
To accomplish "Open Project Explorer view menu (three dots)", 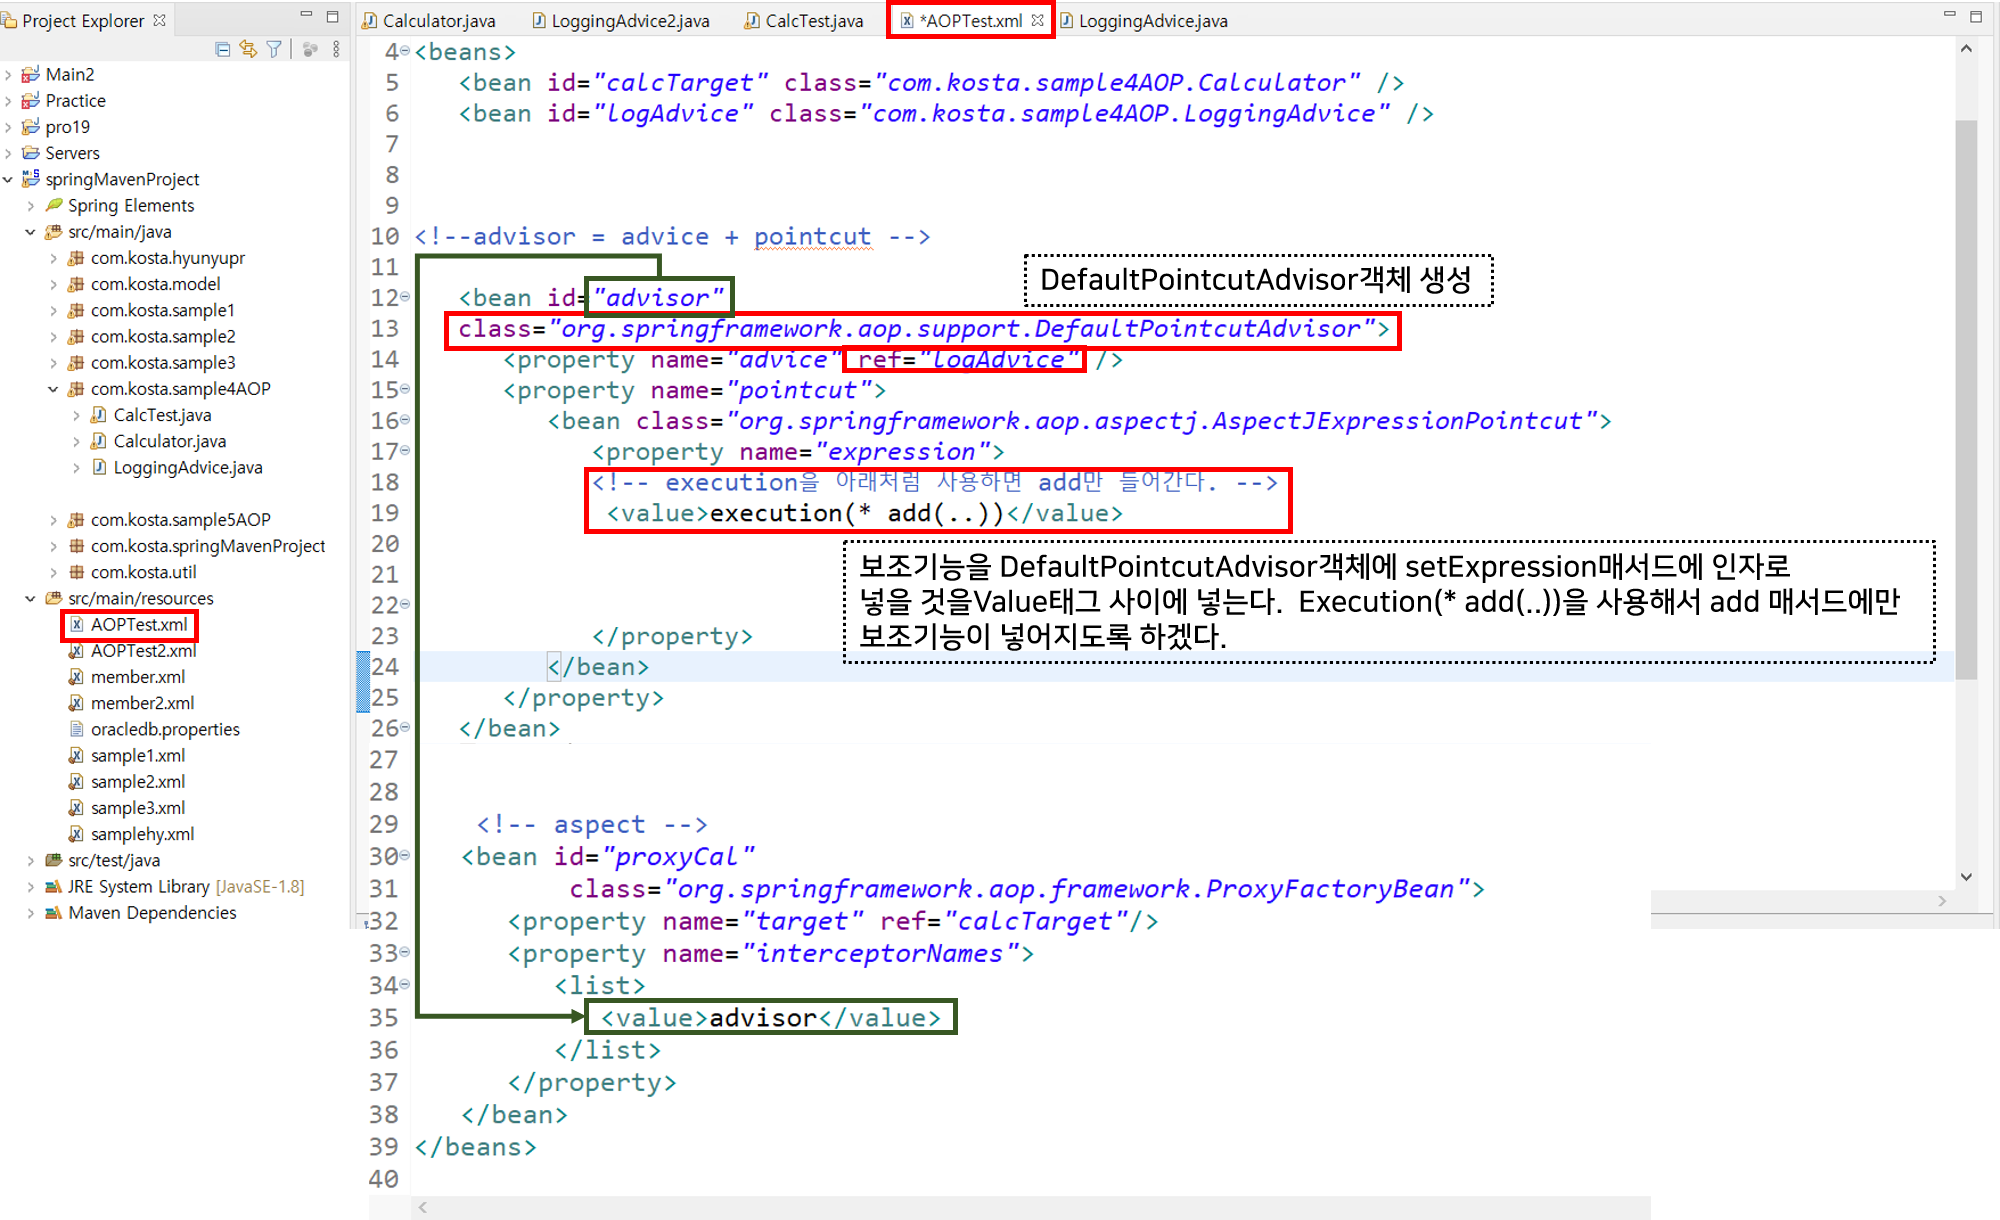I will tap(336, 49).
